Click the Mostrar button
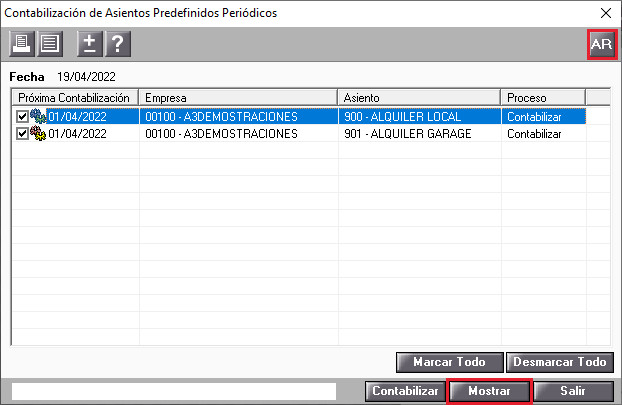 click(x=489, y=391)
